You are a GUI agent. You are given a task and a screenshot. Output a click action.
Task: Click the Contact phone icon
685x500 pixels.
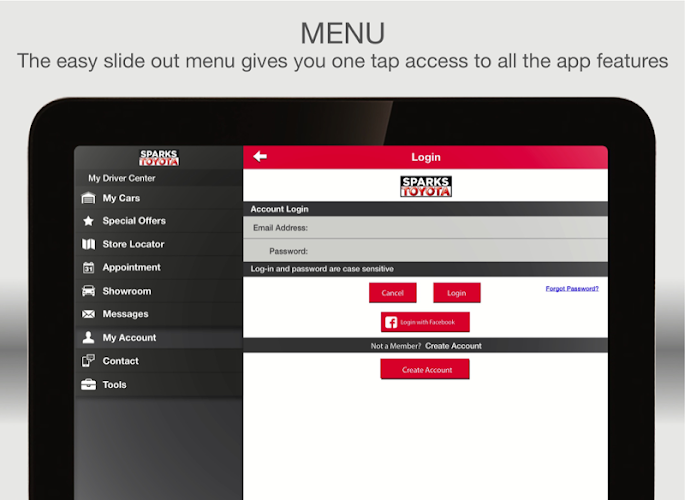point(88,361)
